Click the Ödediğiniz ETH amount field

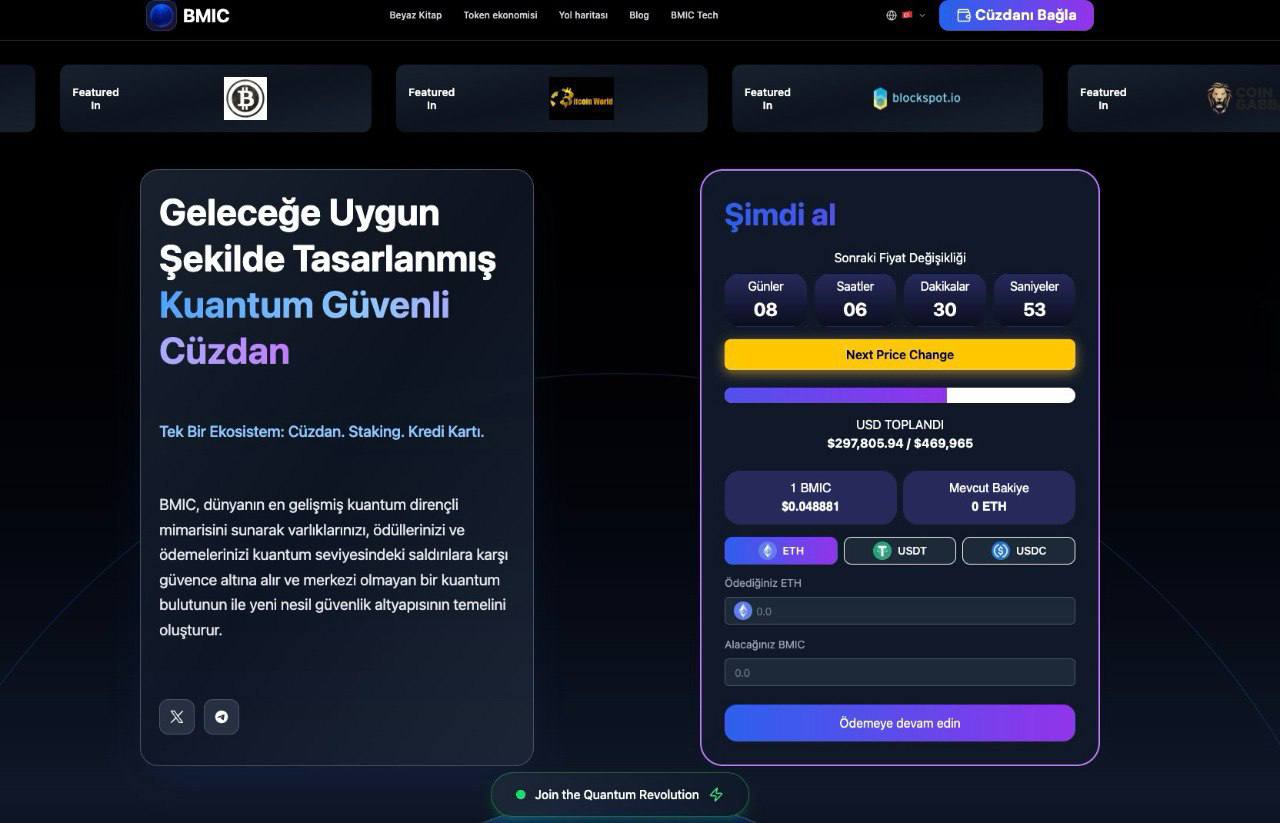pyautogui.click(x=899, y=610)
